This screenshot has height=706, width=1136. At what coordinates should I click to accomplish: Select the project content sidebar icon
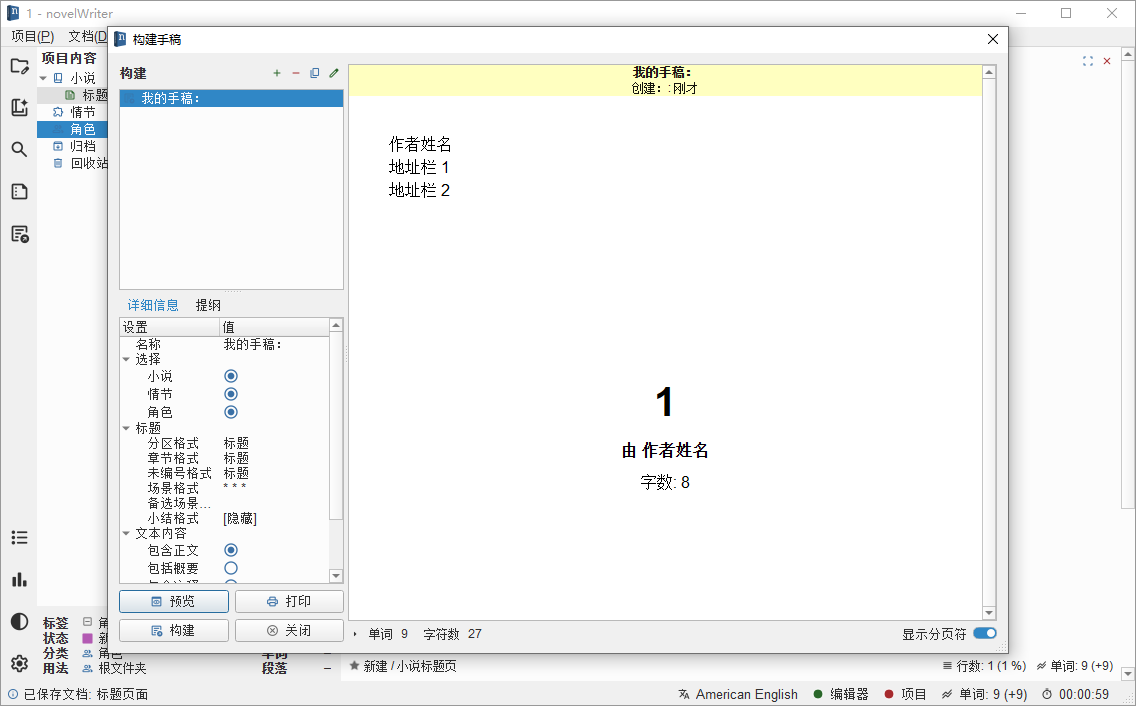click(x=19, y=66)
